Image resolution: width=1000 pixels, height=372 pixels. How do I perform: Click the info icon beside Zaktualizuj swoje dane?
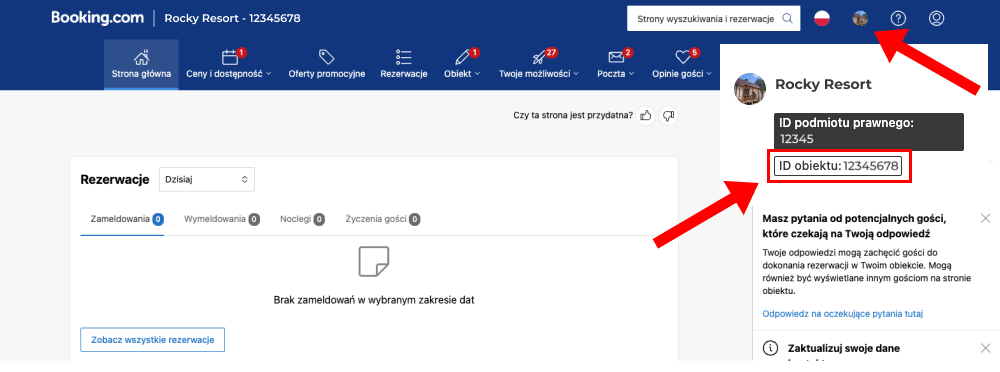pos(771,348)
